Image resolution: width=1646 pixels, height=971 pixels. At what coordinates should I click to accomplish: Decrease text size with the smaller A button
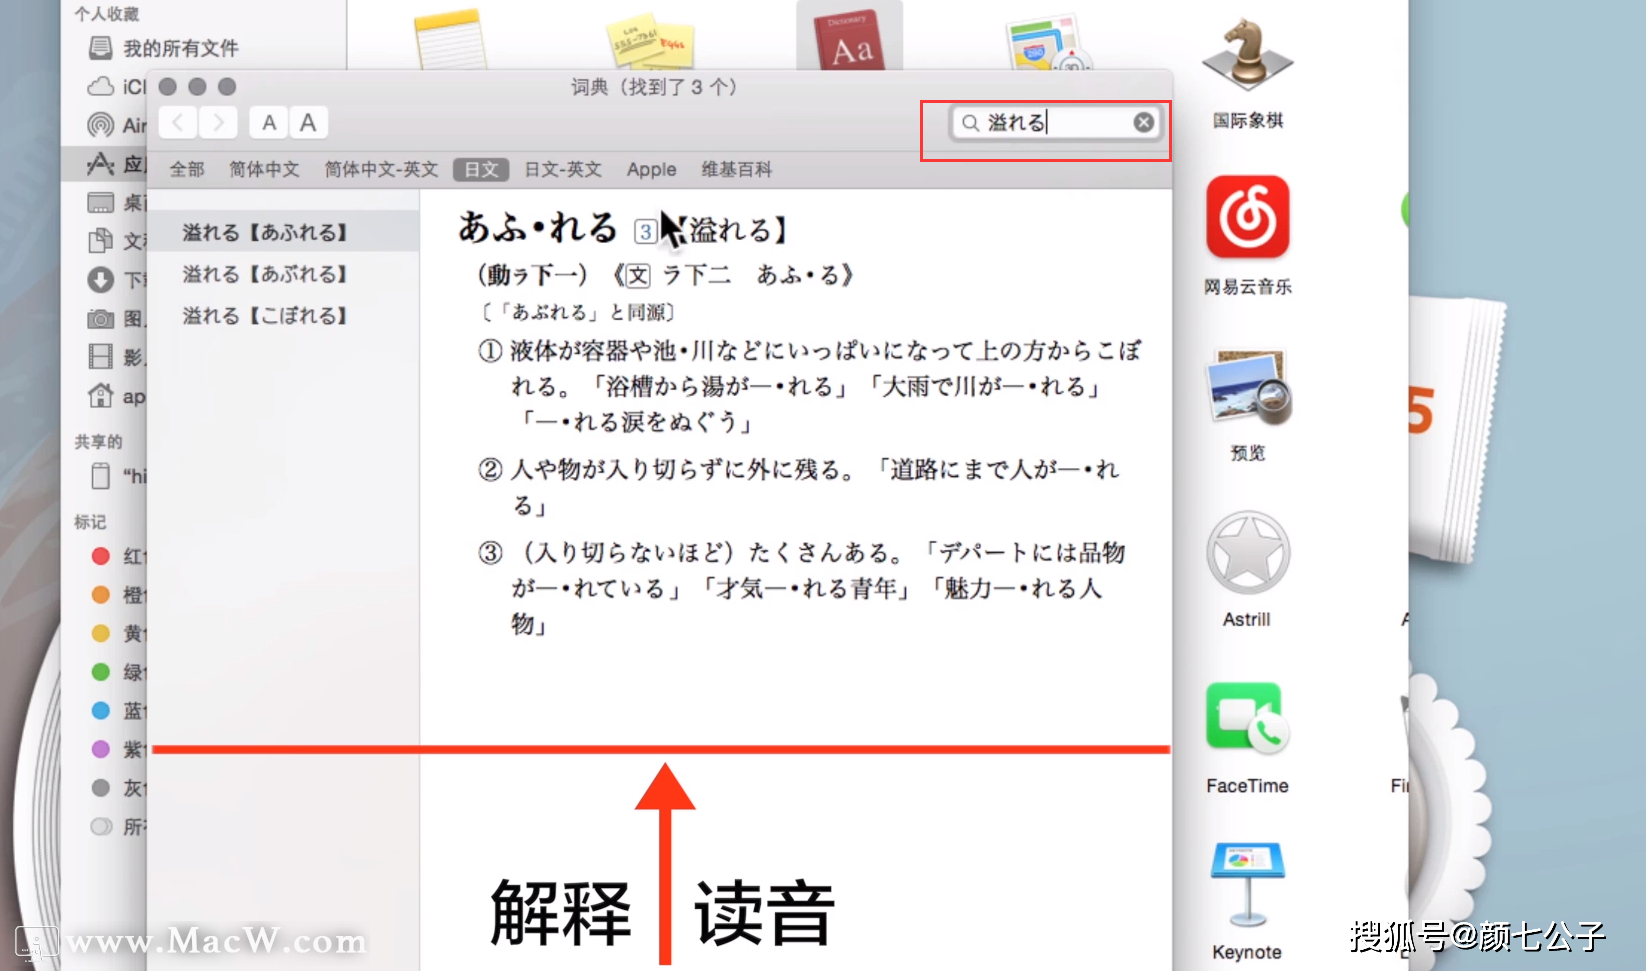click(267, 122)
